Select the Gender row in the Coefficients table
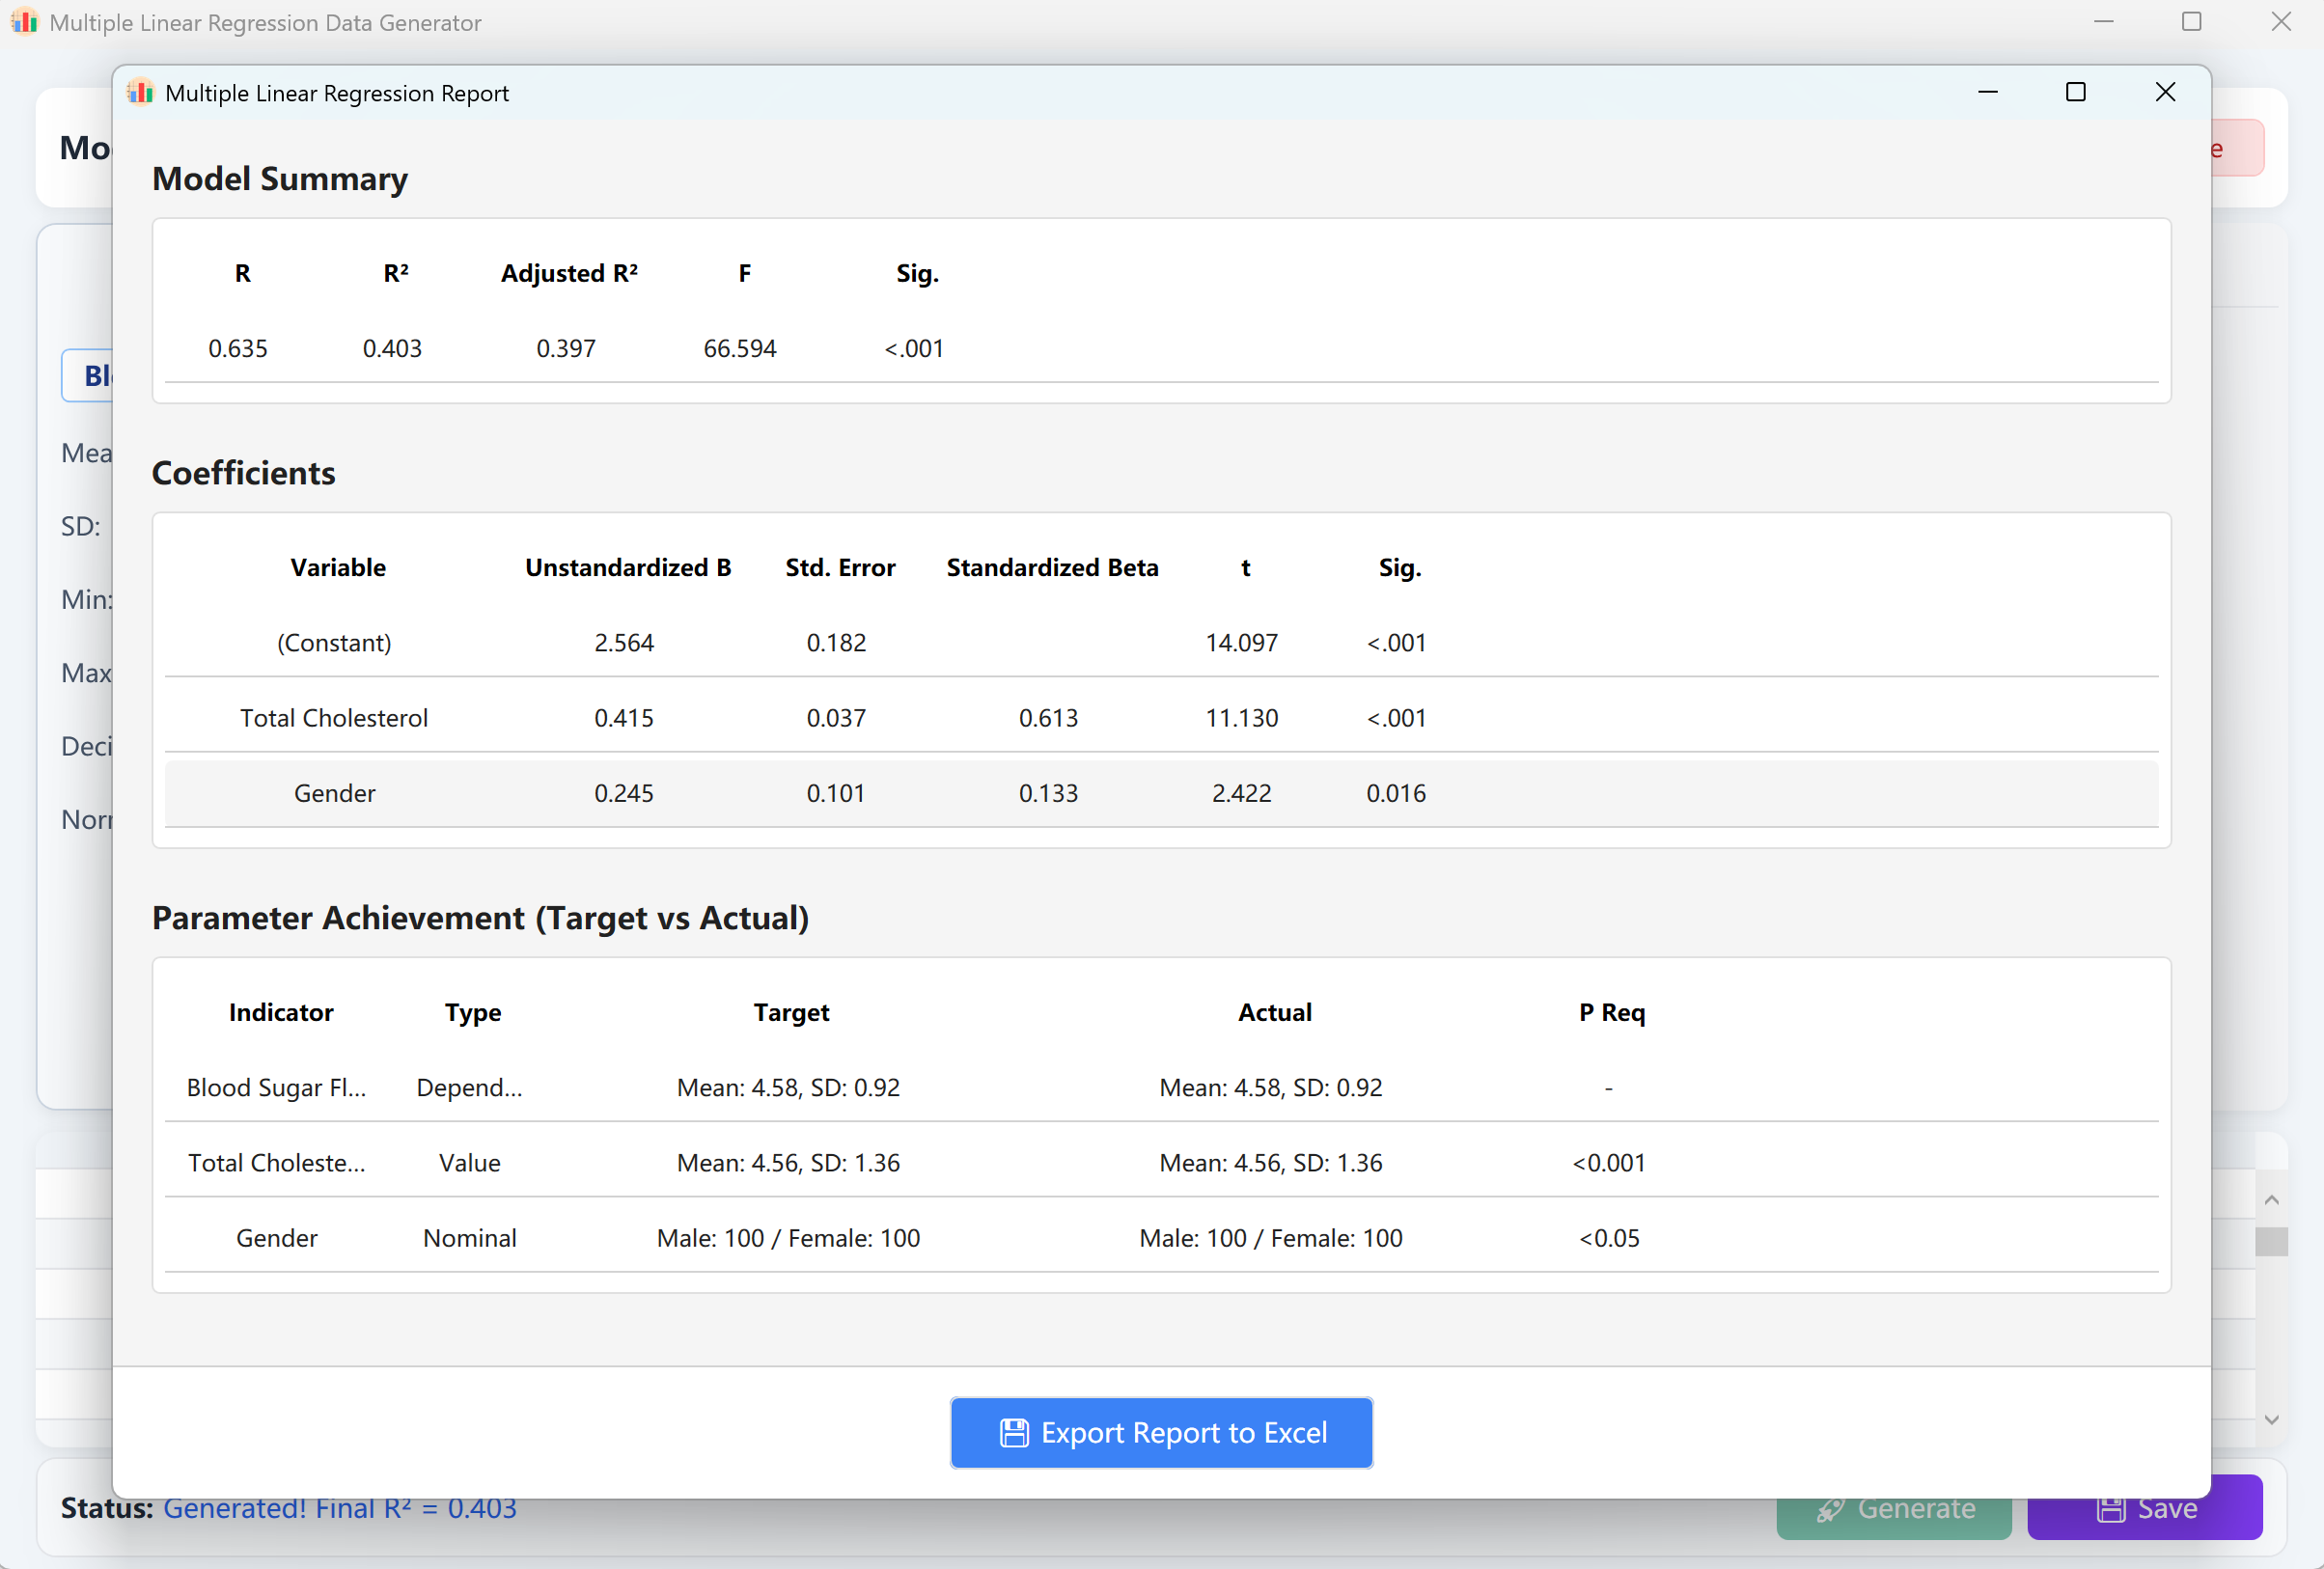The image size is (2324, 1569). pyautogui.click(x=1161, y=793)
